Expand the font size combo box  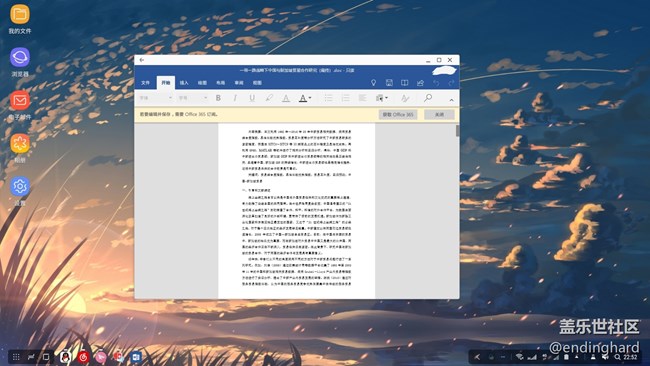coord(193,98)
